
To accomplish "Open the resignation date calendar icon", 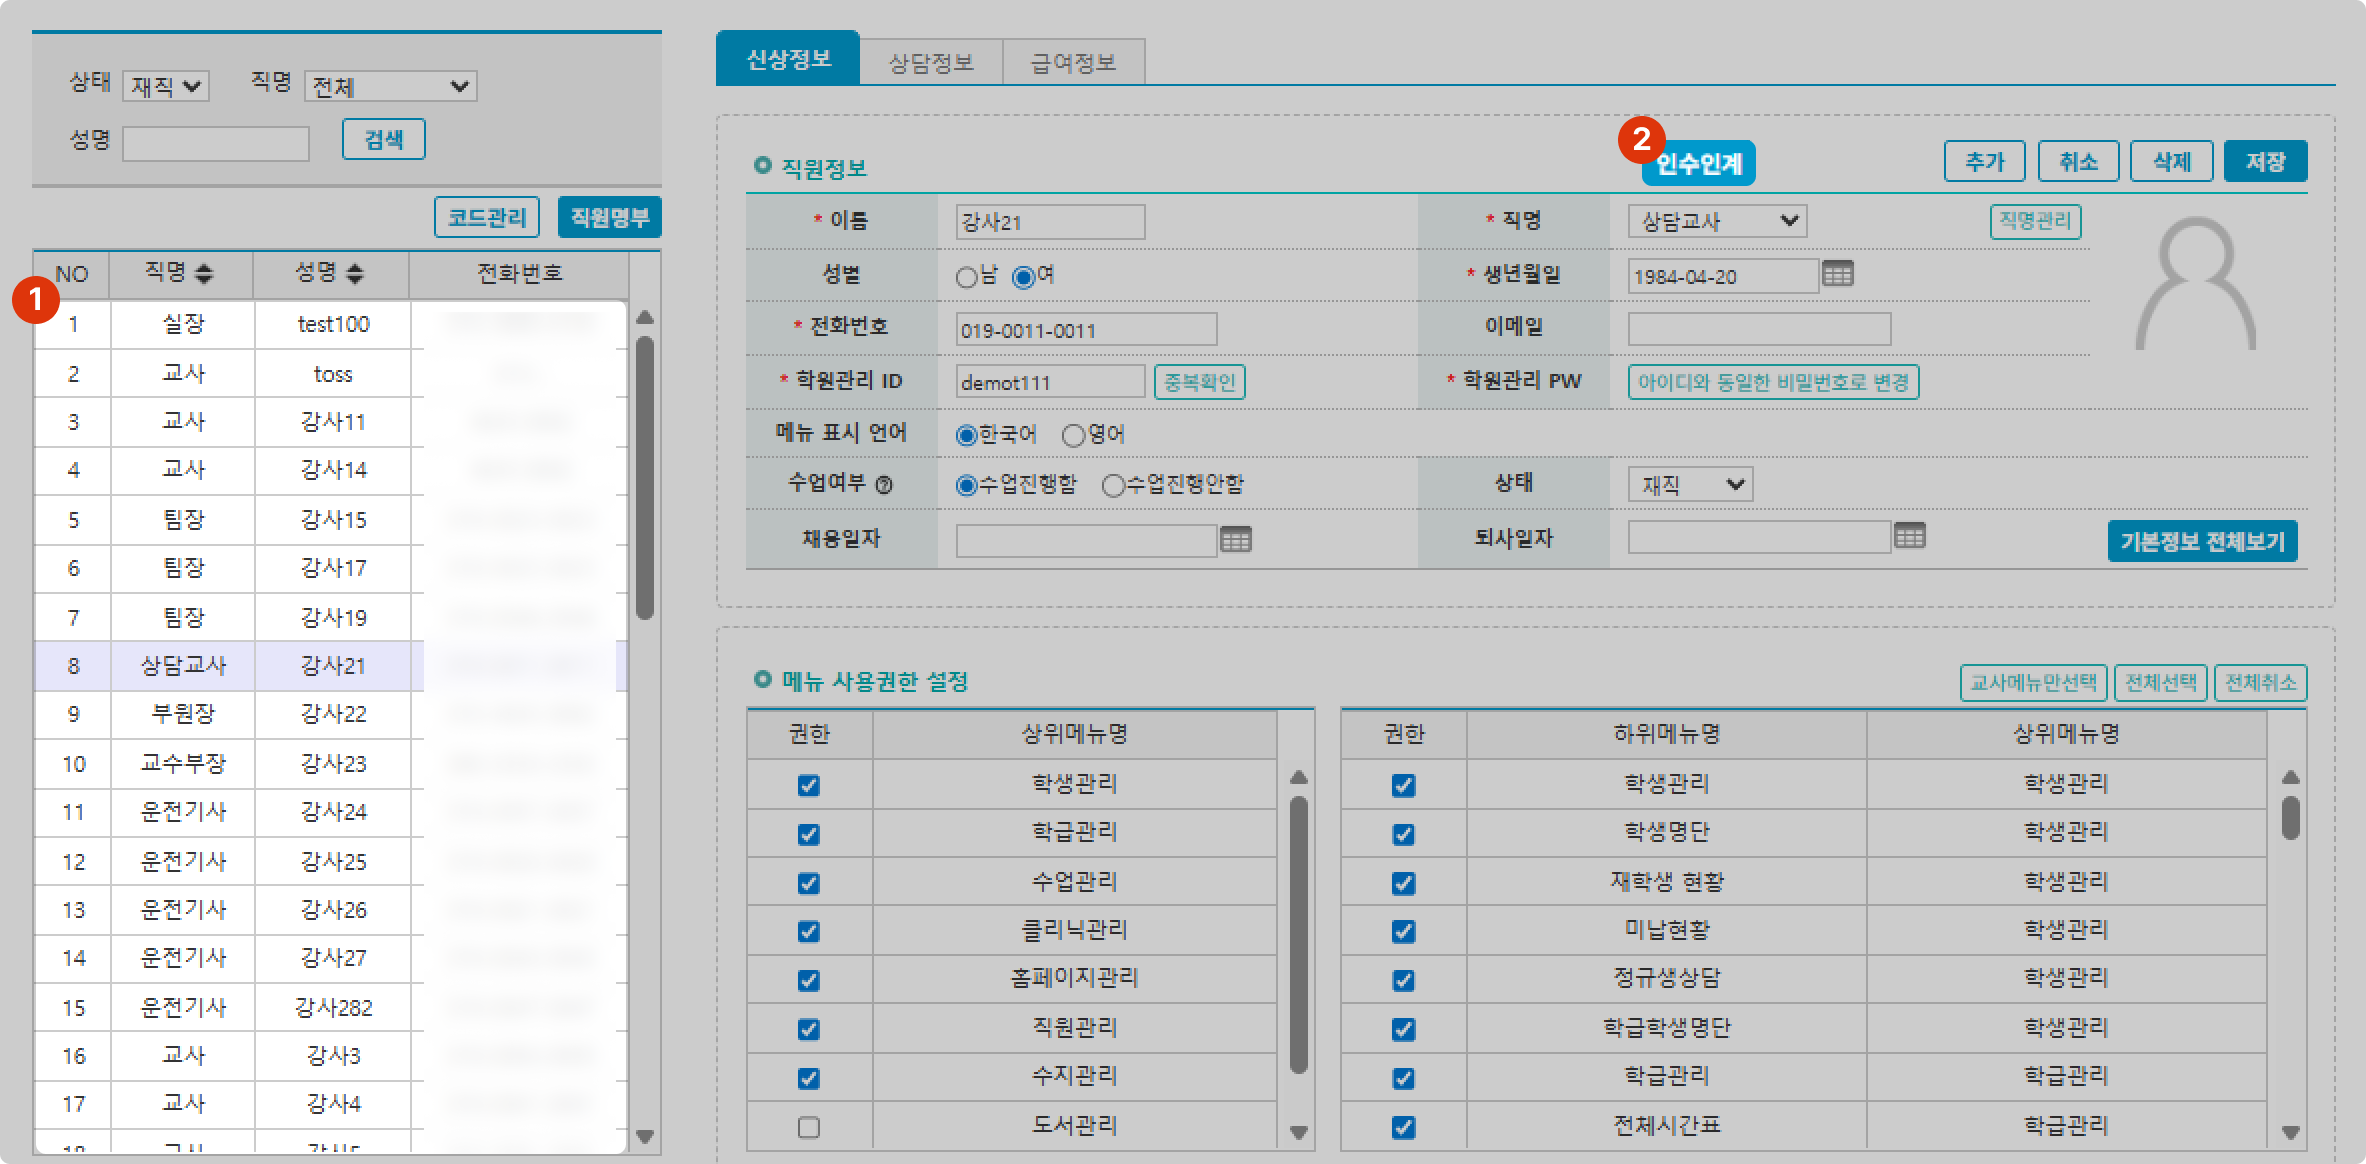I will 1909,537.
